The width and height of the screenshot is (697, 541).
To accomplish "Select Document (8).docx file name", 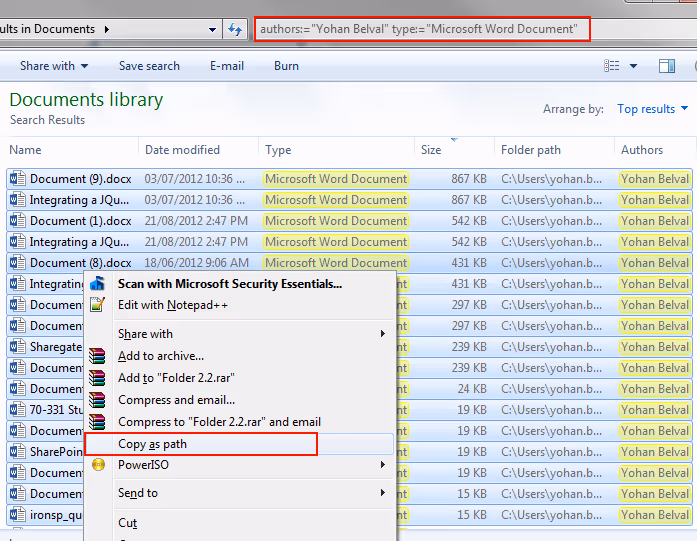I will click(80, 263).
